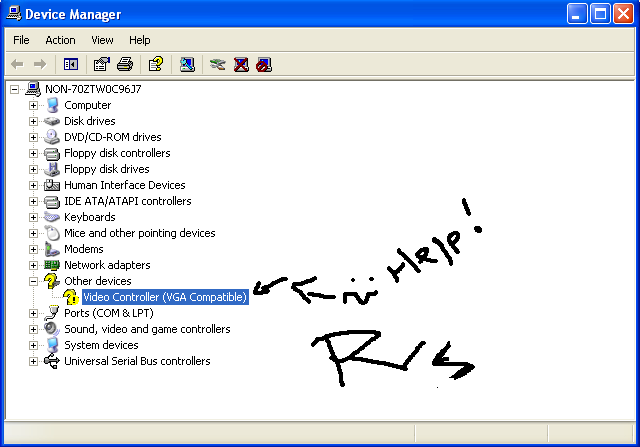
Task: Click the Print toolbar icon
Action: 125,64
